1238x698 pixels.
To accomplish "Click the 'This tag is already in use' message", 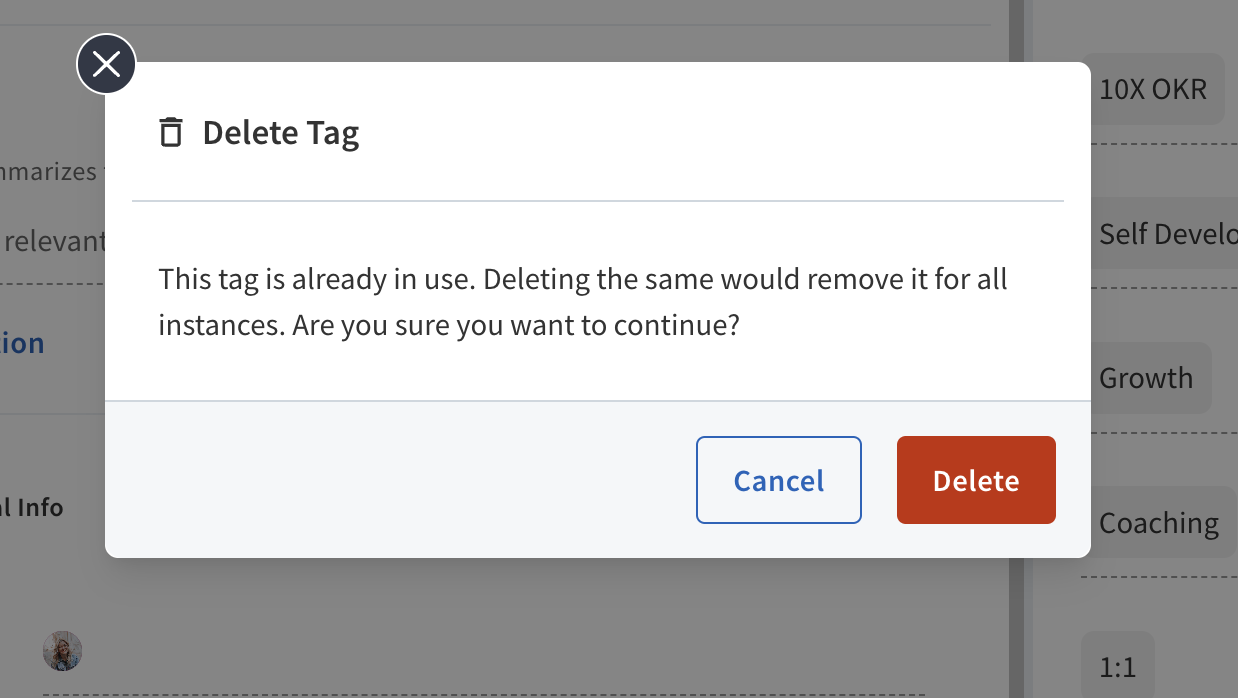I will pyautogui.click(x=317, y=278).
